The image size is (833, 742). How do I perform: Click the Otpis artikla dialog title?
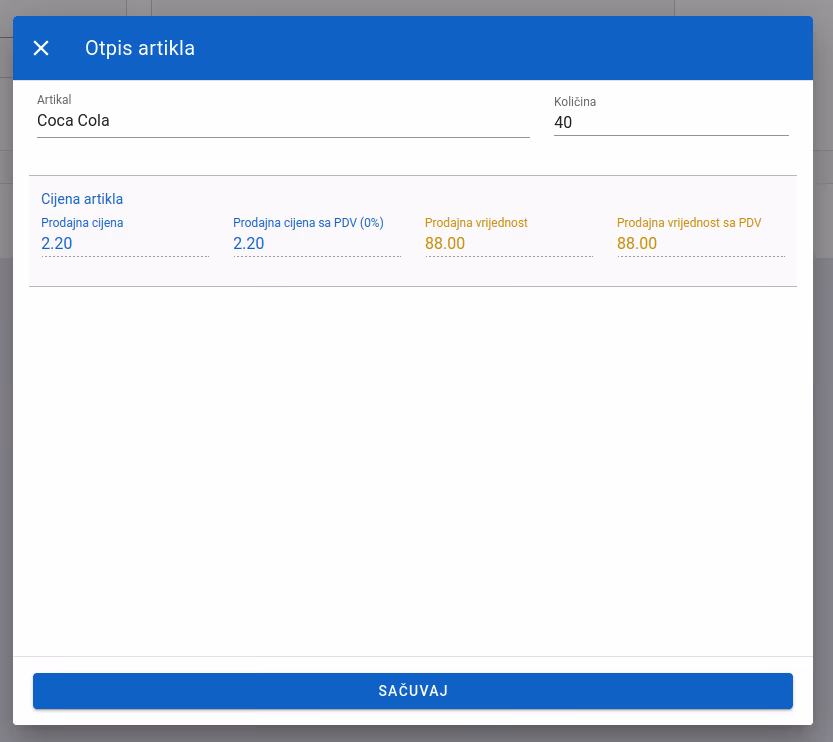140,48
